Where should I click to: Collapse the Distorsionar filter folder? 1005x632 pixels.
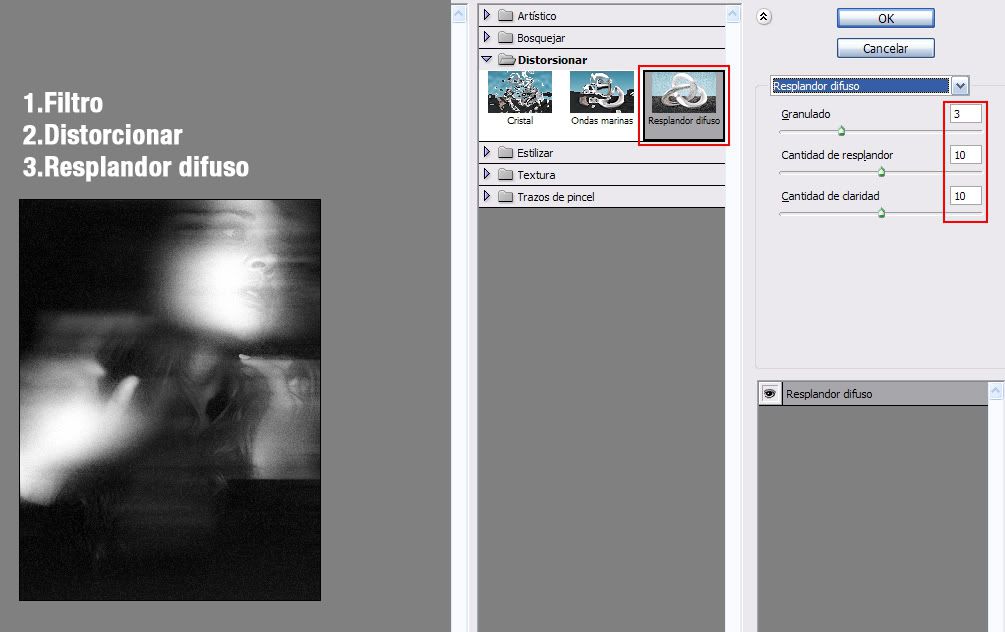tap(486, 59)
